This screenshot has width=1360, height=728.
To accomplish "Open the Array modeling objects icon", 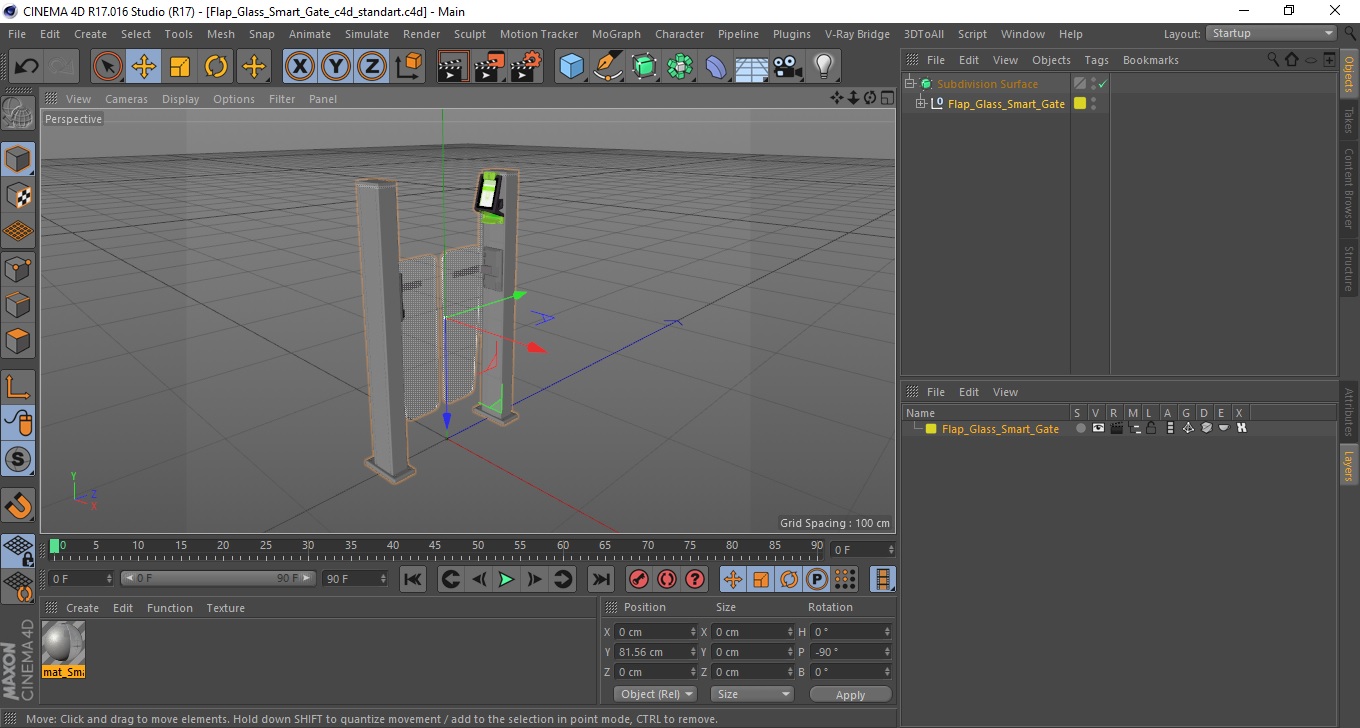I will point(680,67).
